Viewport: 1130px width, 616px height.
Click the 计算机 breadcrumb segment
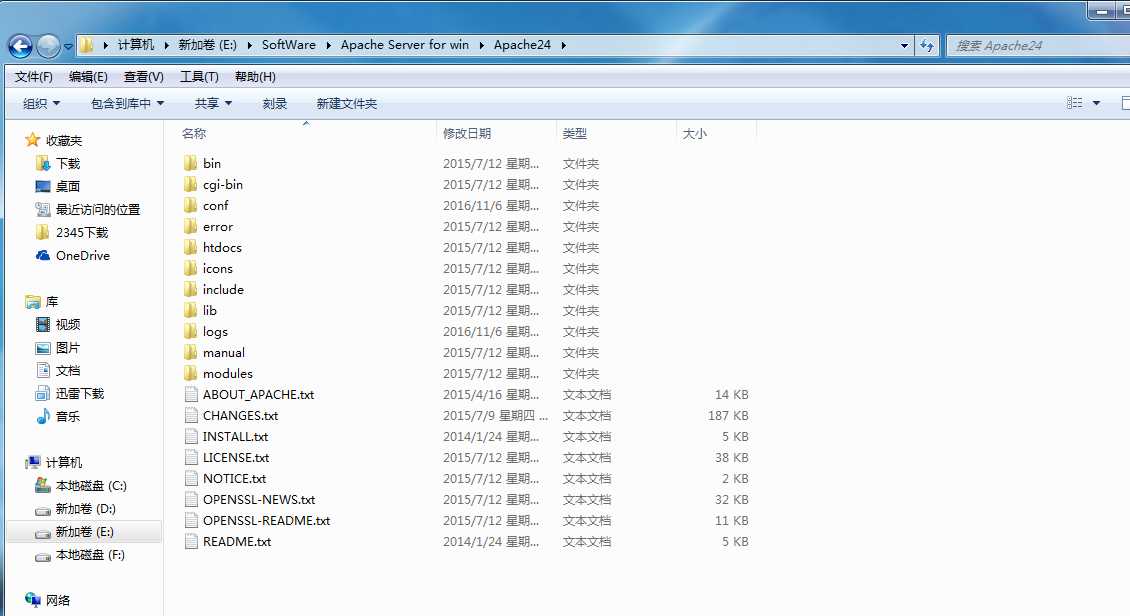pos(136,45)
